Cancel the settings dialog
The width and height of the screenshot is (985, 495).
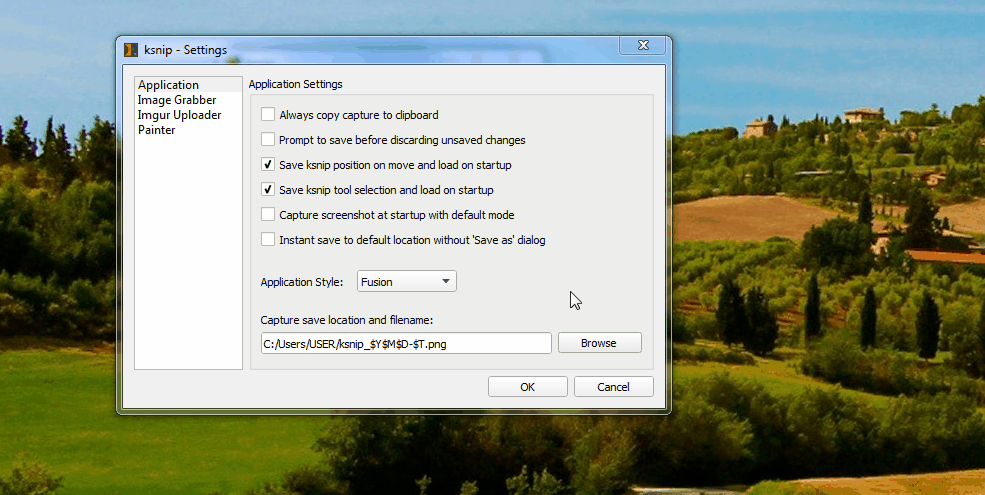(614, 387)
